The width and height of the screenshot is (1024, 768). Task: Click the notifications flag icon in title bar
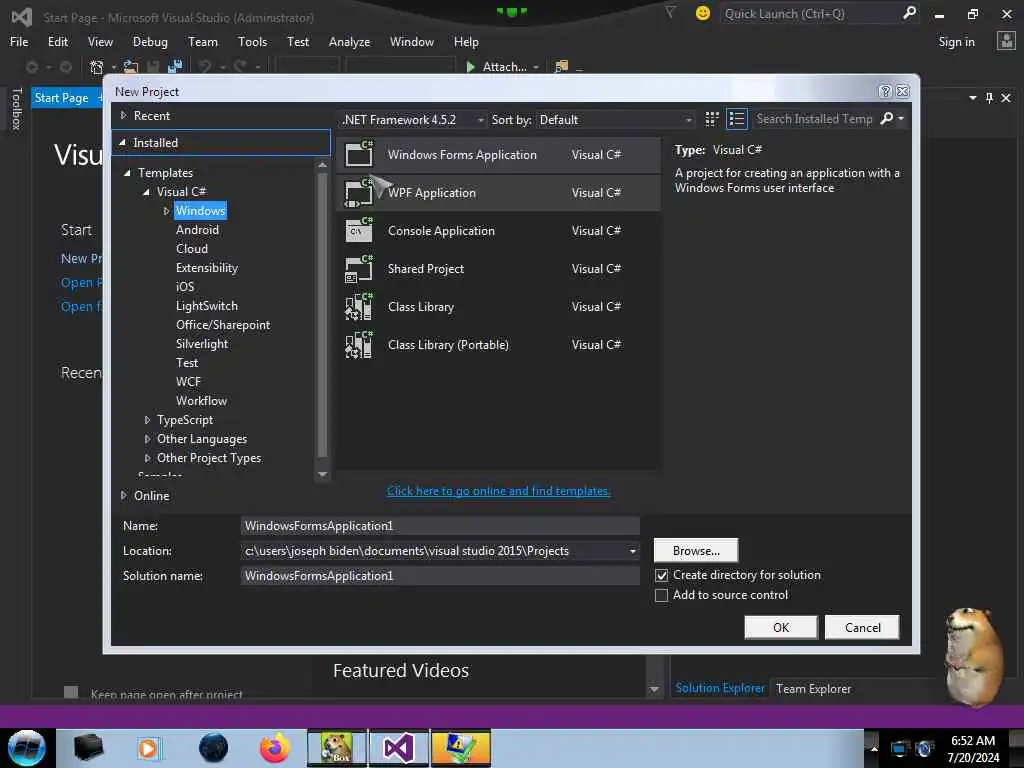(670, 12)
